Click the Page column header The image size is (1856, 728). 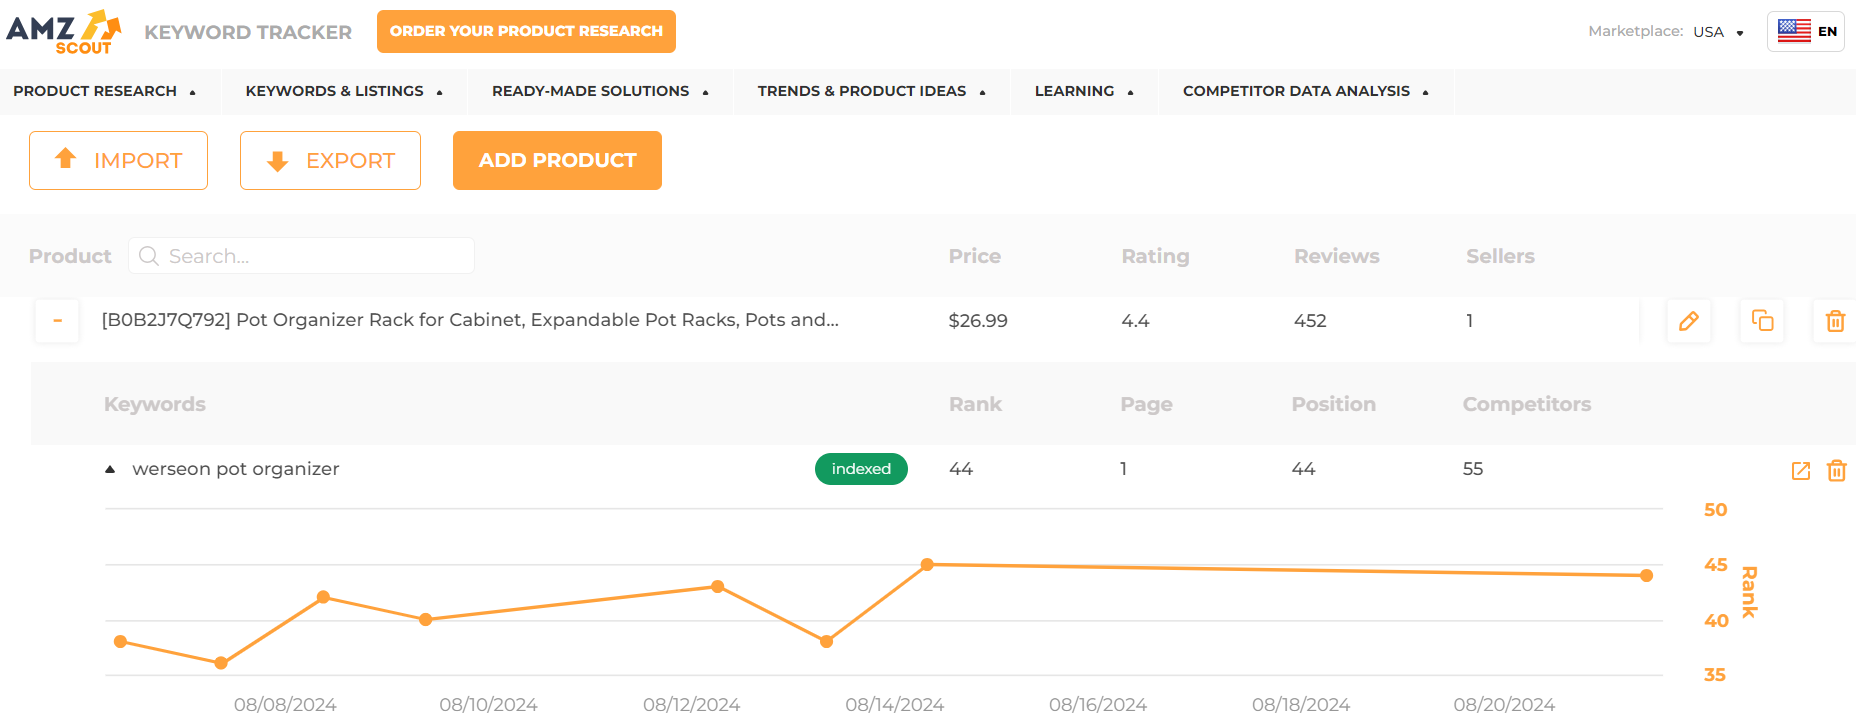tap(1146, 404)
